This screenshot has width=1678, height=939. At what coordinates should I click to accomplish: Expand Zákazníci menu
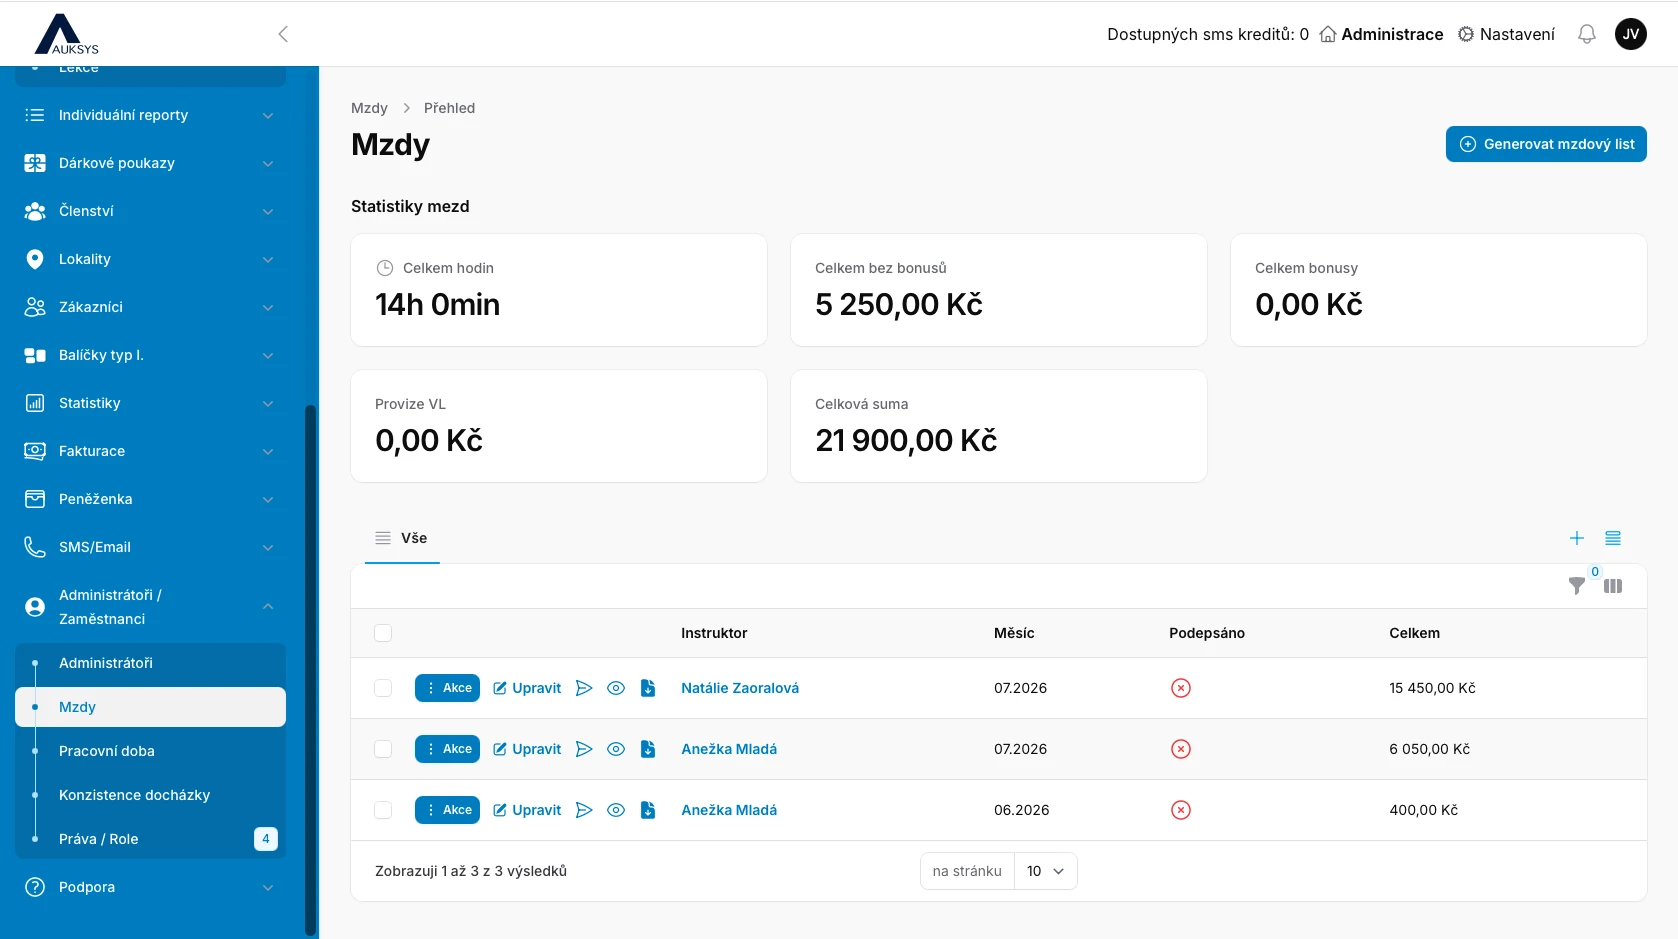tap(150, 307)
